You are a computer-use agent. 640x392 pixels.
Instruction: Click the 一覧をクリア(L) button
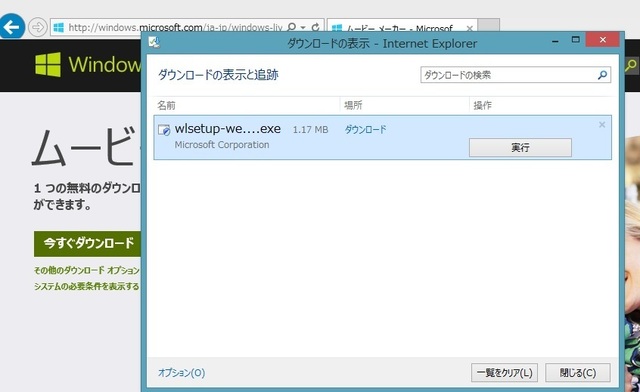(x=504, y=372)
